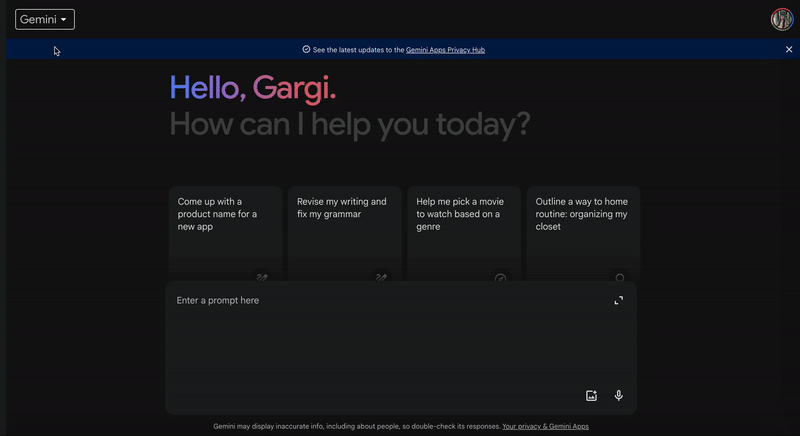This screenshot has height=436, width=800.
Task: Open the user profile avatar
Action: [782, 19]
